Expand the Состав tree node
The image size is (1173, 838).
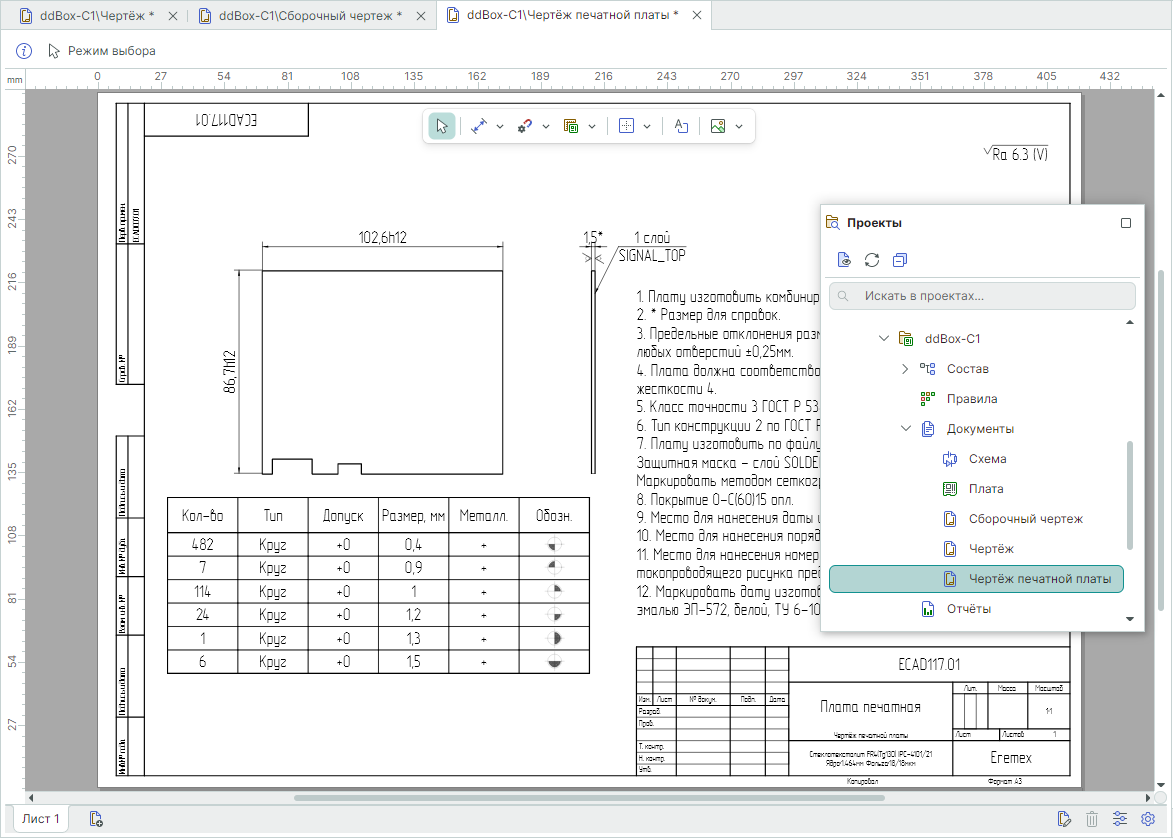905,369
